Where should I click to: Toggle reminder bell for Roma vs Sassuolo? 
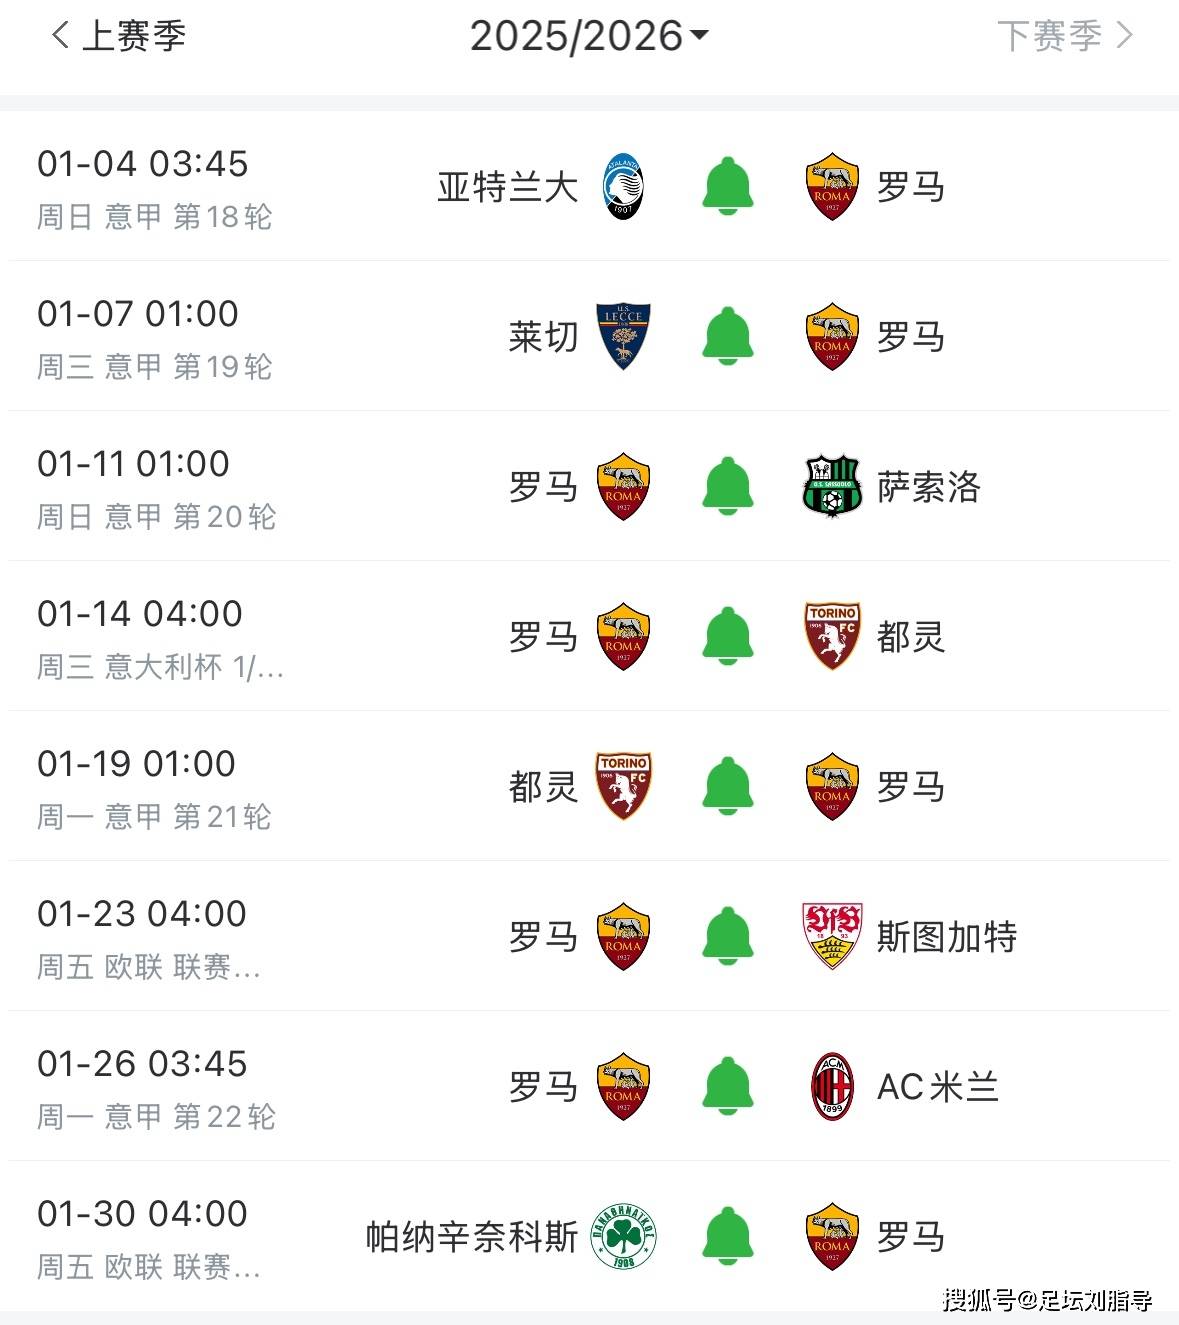pyautogui.click(x=728, y=487)
